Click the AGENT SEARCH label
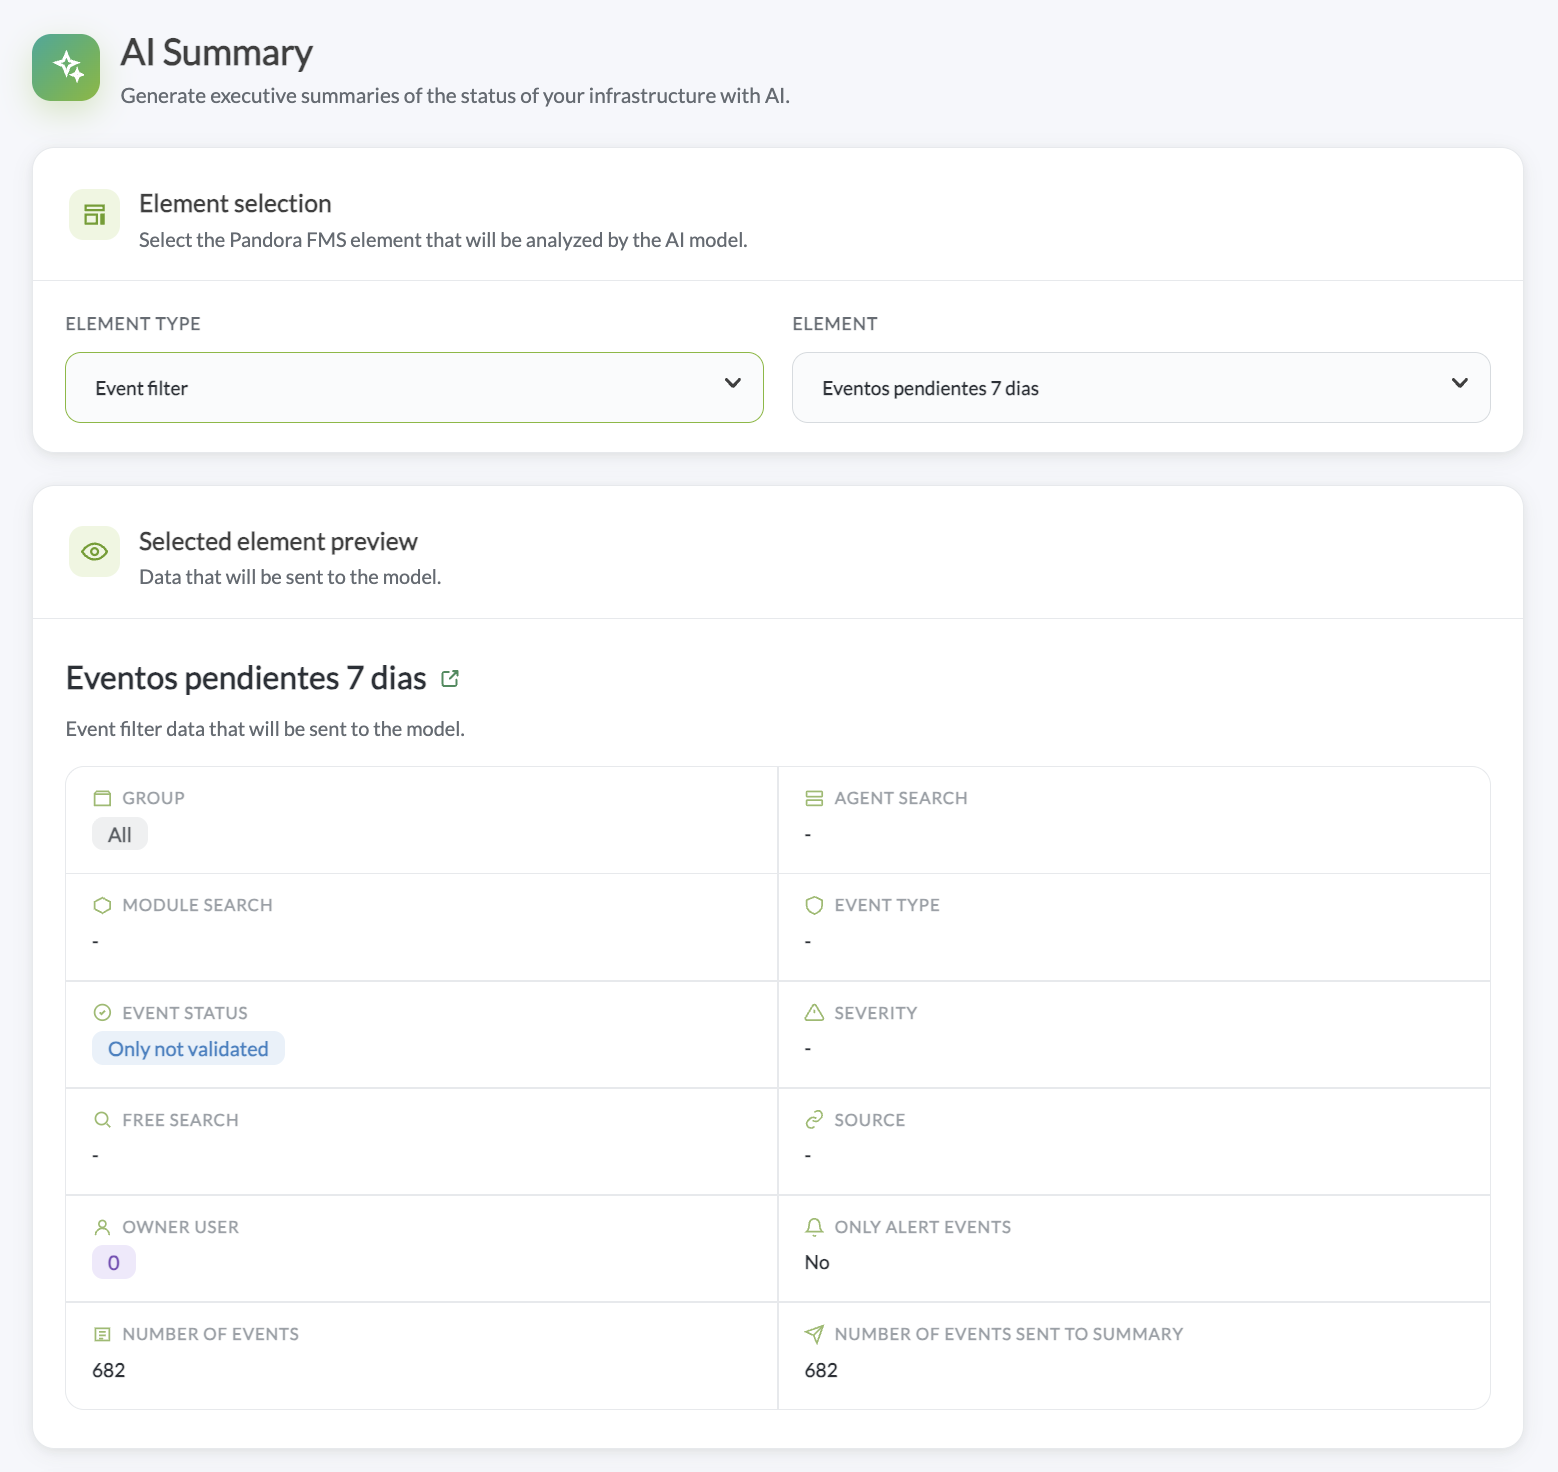This screenshot has width=1558, height=1472. (x=901, y=798)
